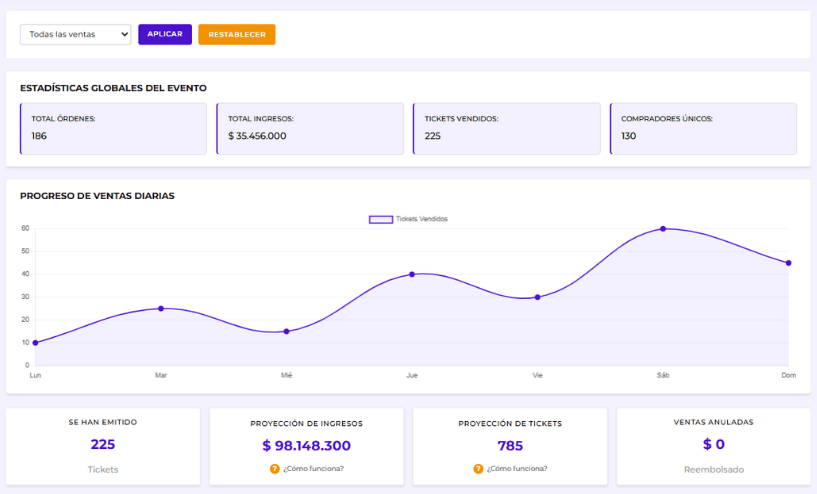The image size is (817, 494).
Task: Click the question icon under Proyección de Ingresos
Action: tap(275, 468)
